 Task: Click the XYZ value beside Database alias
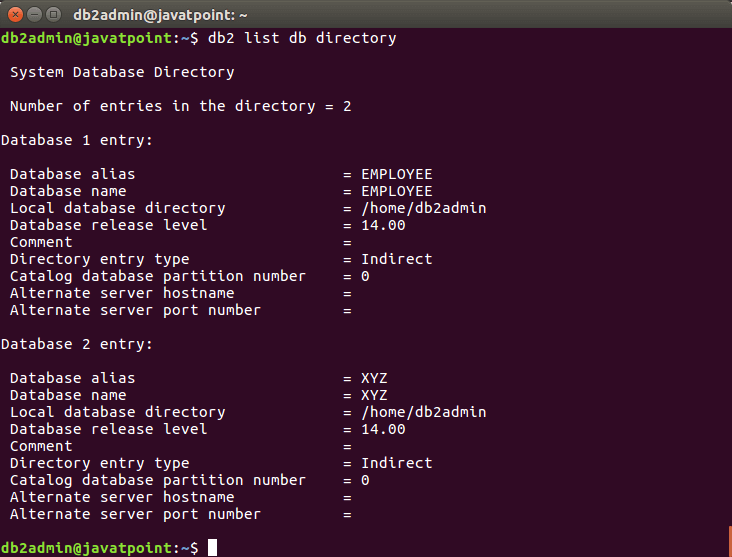(x=374, y=378)
